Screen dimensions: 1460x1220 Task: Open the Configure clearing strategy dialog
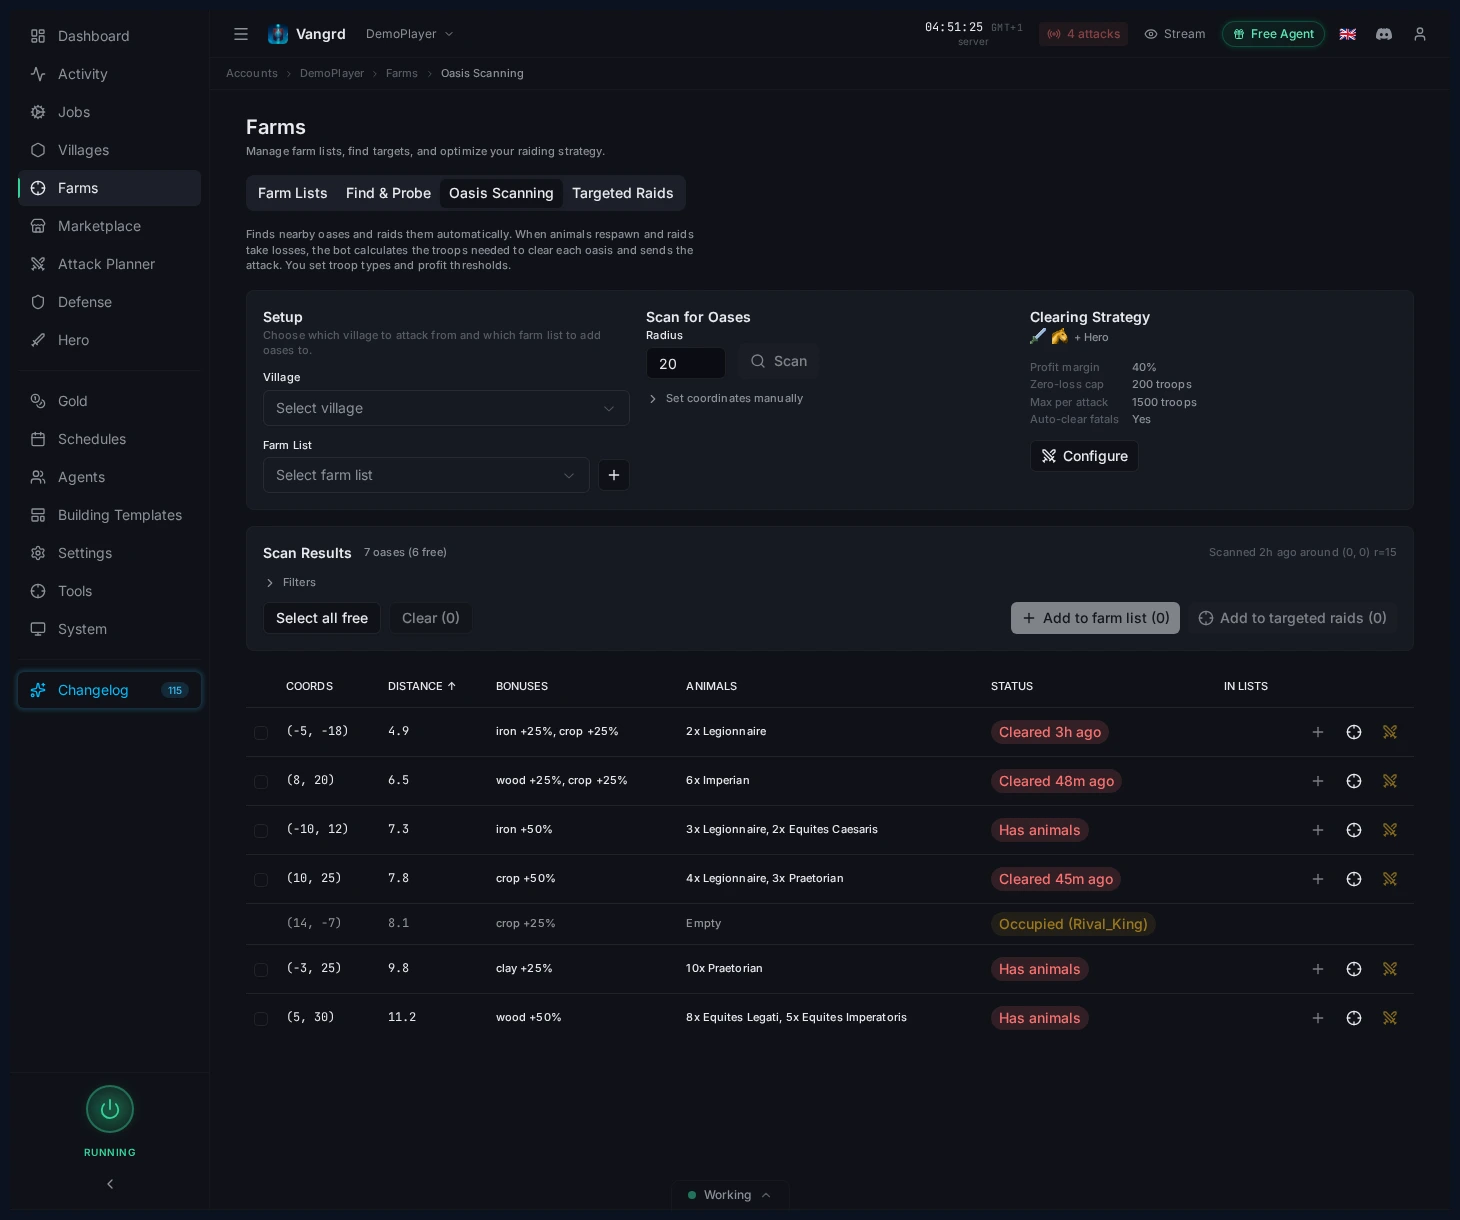[x=1084, y=456]
